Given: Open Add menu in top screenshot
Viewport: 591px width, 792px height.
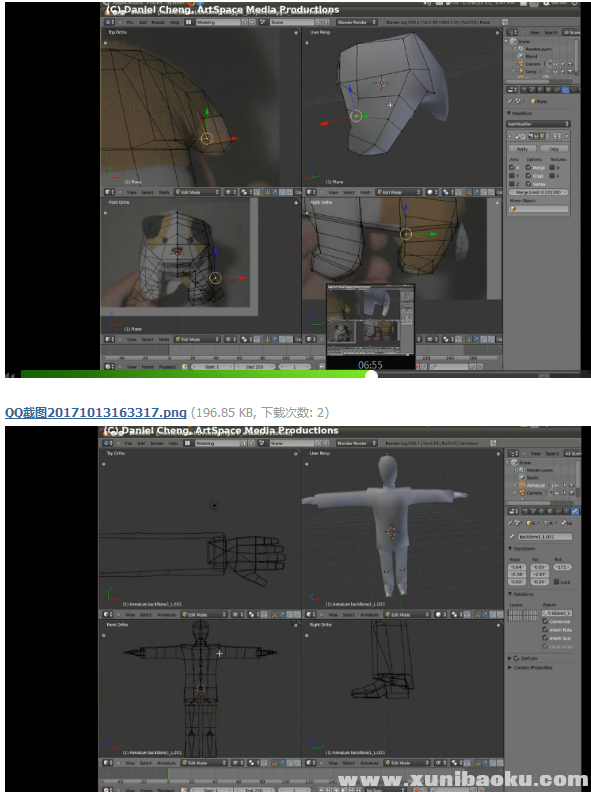Looking at the screenshot, I should pyautogui.click(x=143, y=22).
